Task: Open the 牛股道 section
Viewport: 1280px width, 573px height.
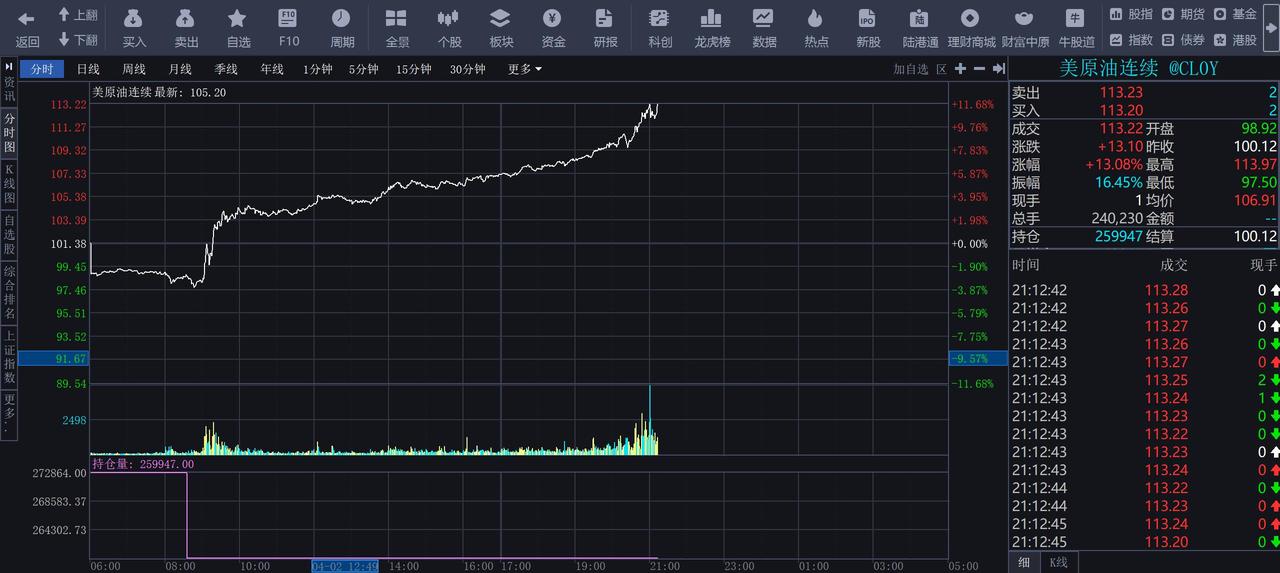Action: pyautogui.click(x=1075, y=28)
